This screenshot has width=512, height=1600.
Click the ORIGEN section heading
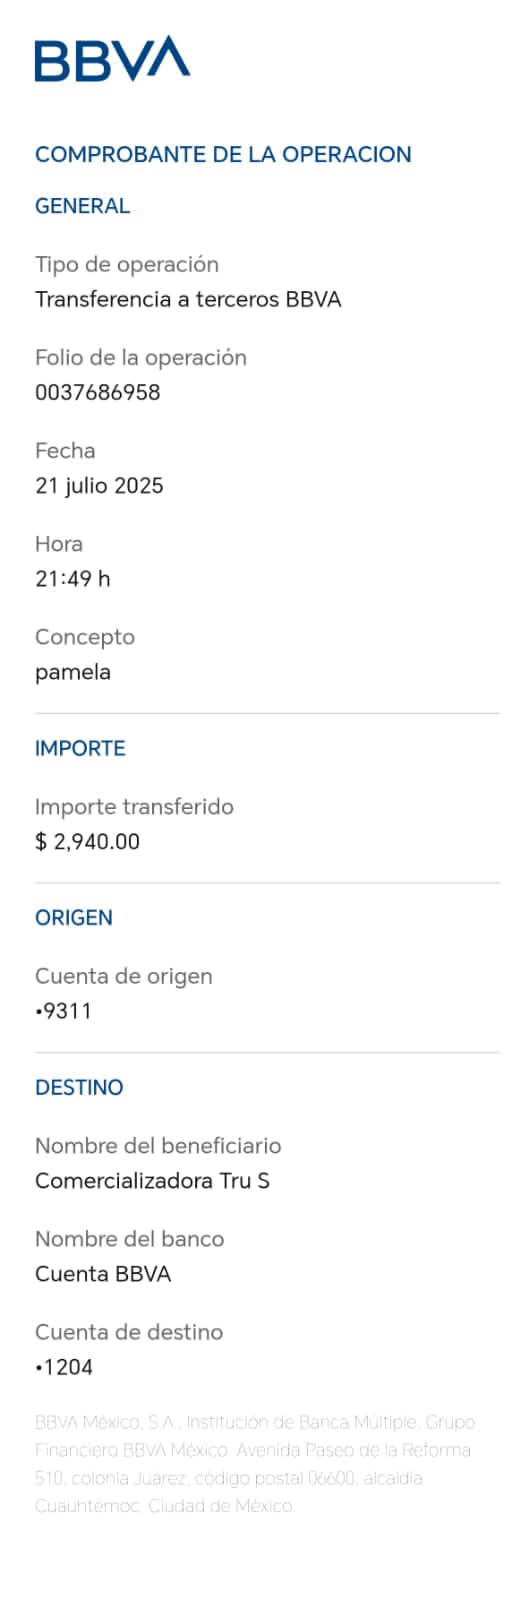(74, 918)
